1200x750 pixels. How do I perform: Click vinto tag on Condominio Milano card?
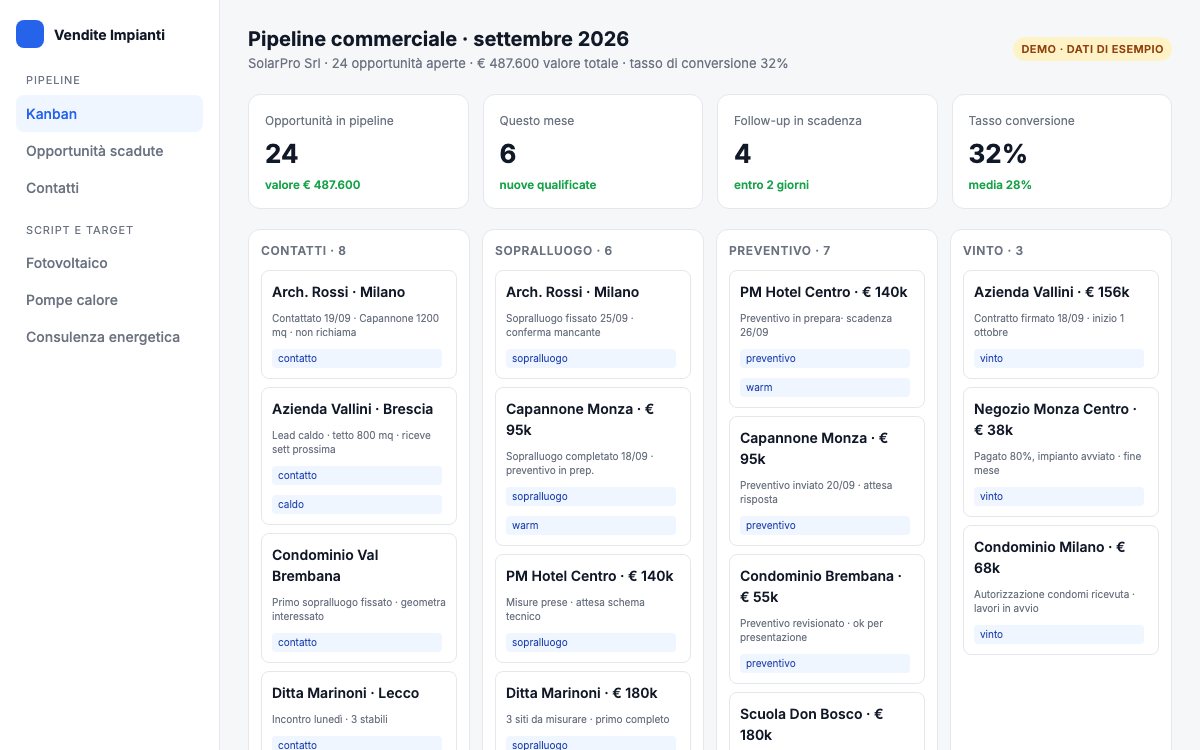coord(1059,634)
